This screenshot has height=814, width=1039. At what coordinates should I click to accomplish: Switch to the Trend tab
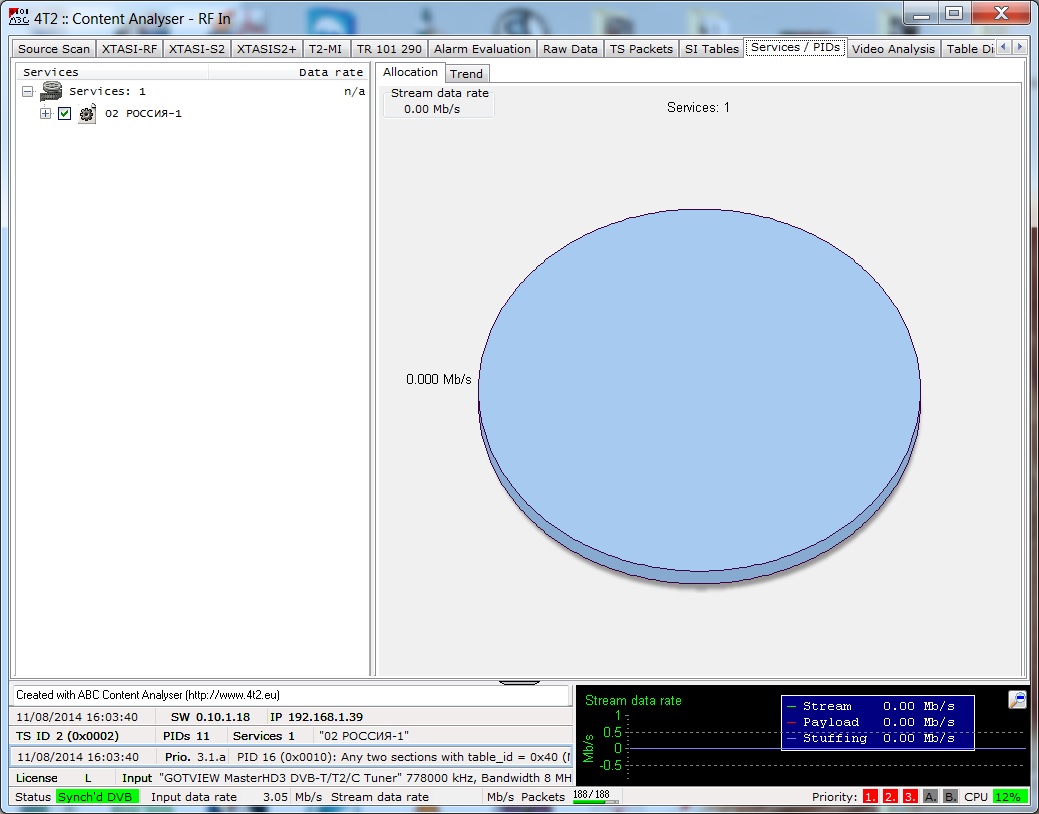pos(466,73)
